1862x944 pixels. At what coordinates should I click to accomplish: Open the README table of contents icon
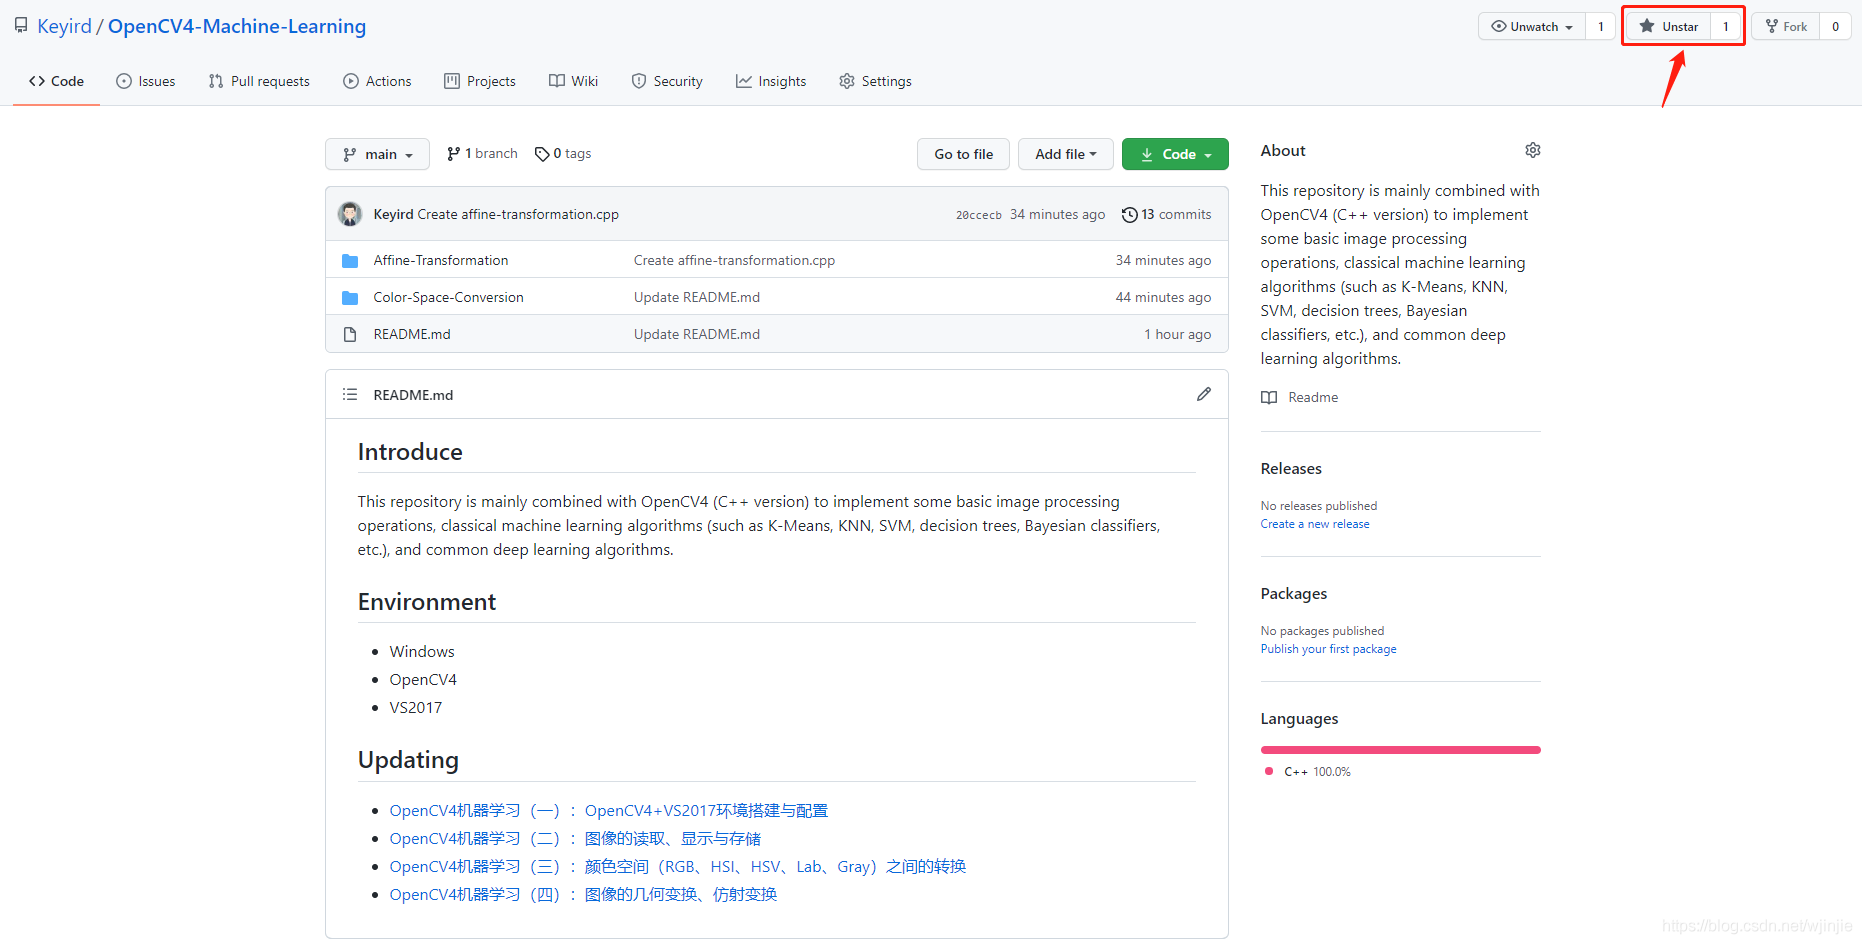pos(350,395)
